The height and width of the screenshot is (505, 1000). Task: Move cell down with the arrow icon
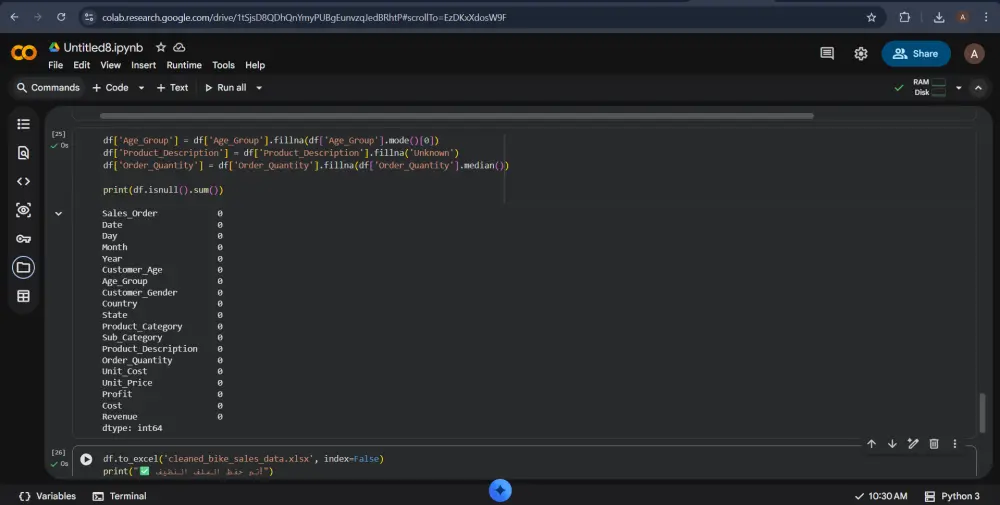point(892,444)
